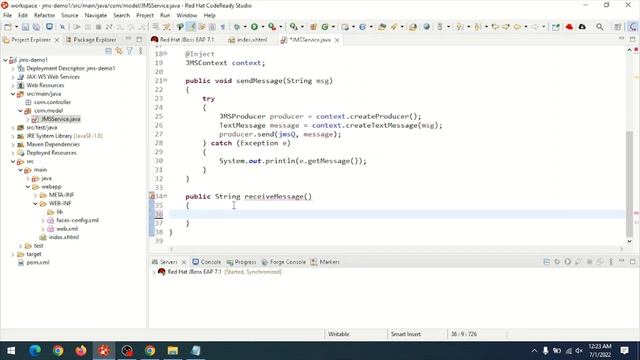
Task: Switch to the Package Explorer tab
Action: pyautogui.click(x=91, y=40)
